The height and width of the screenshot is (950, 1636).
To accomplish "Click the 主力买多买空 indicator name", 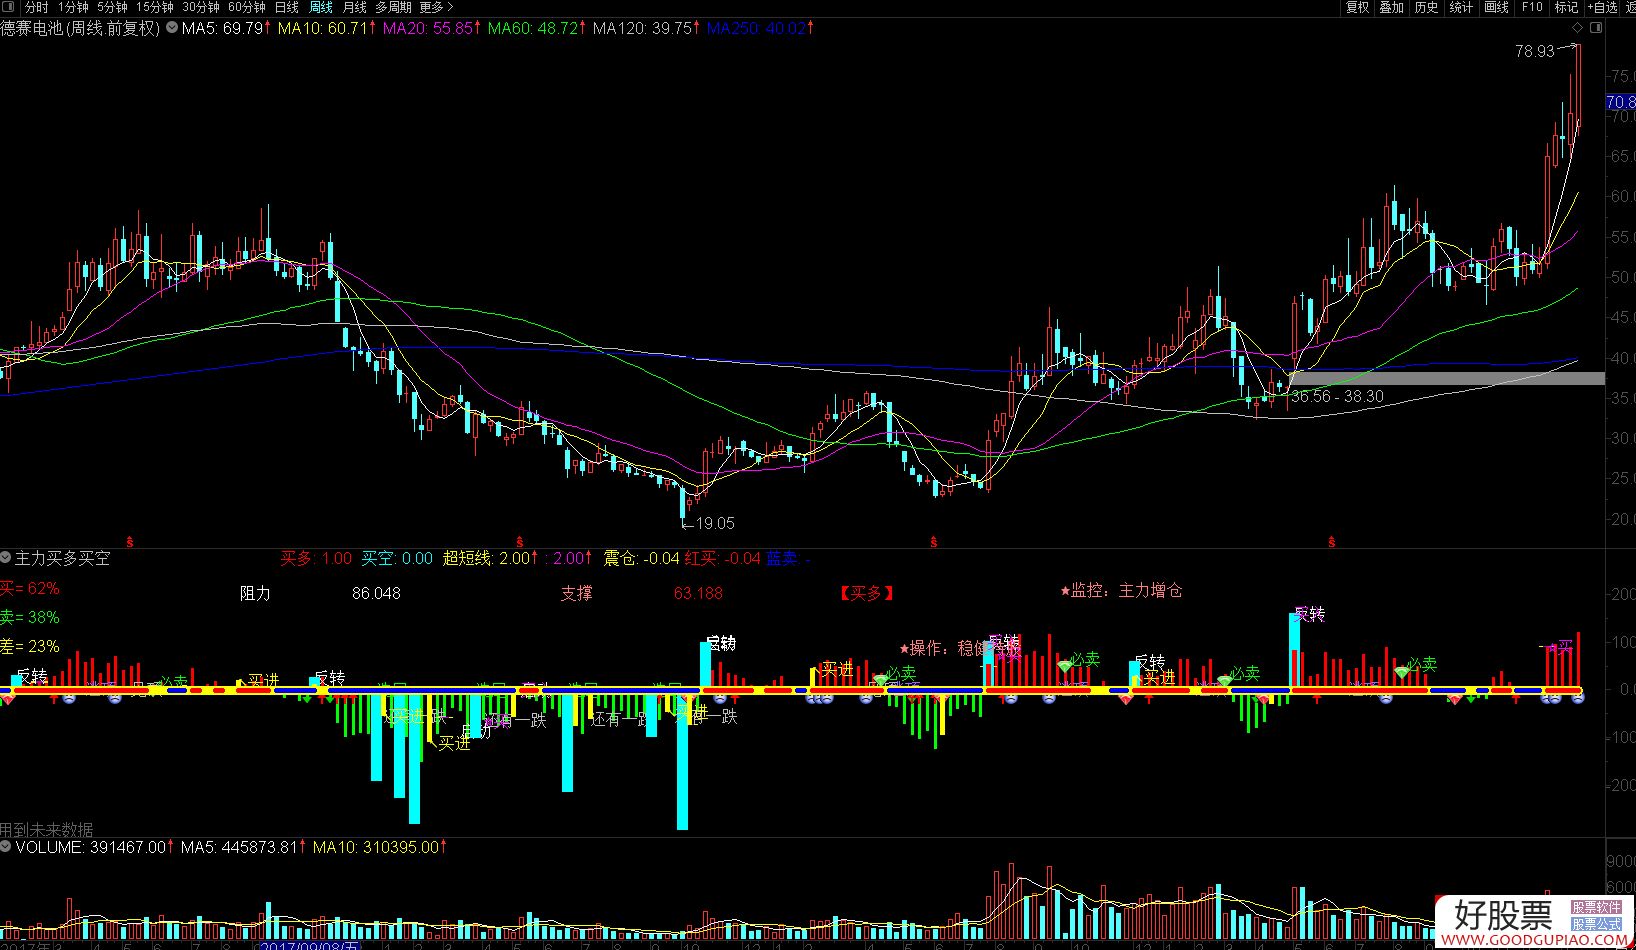I will (62, 558).
